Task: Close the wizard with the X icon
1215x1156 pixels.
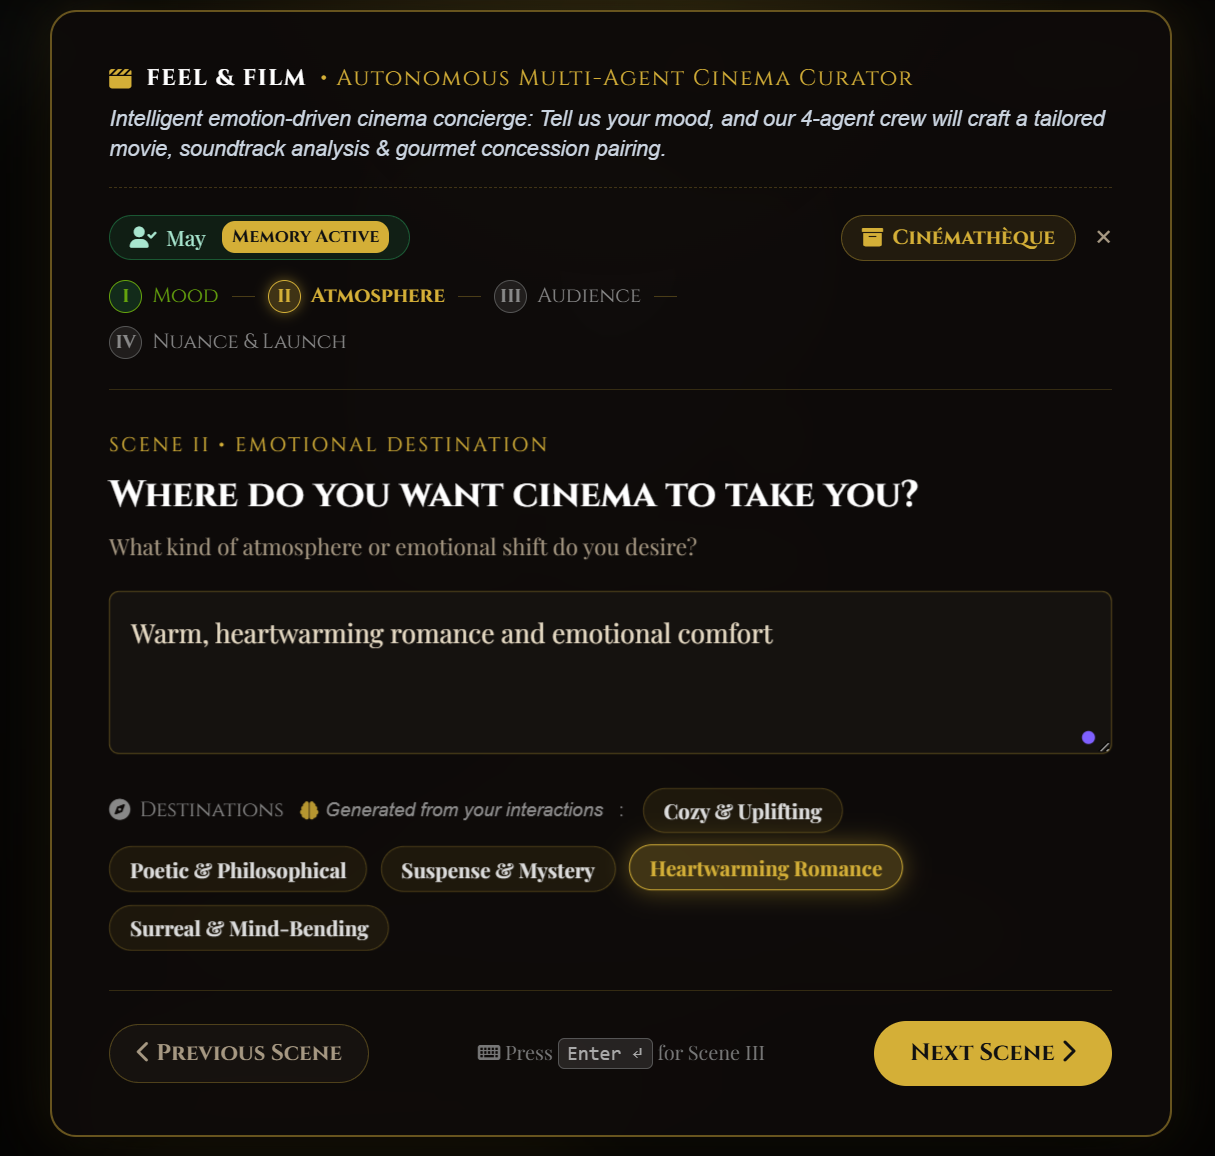Action: pyautogui.click(x=1103, y=237)
